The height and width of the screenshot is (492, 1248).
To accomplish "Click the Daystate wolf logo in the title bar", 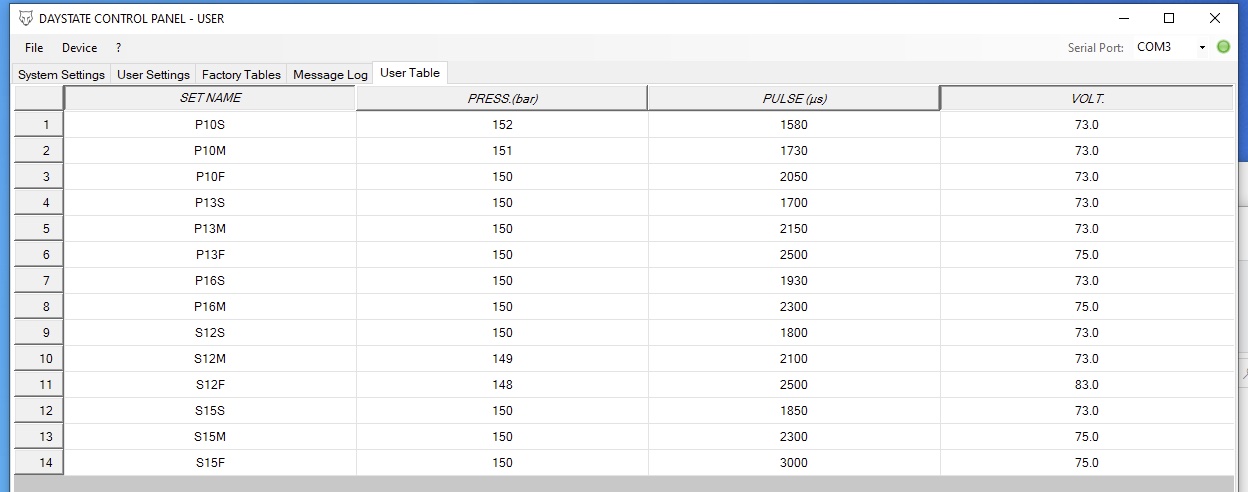I will click(26, 18).
